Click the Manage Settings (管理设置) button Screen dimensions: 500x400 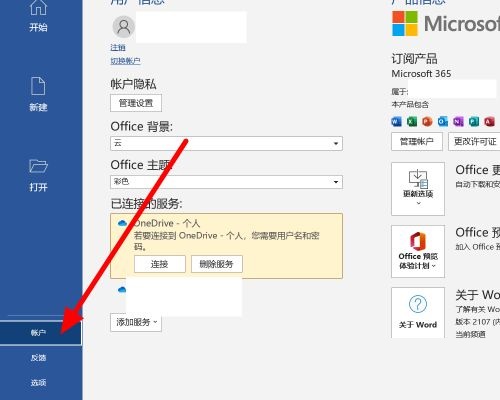coord(136,103)
